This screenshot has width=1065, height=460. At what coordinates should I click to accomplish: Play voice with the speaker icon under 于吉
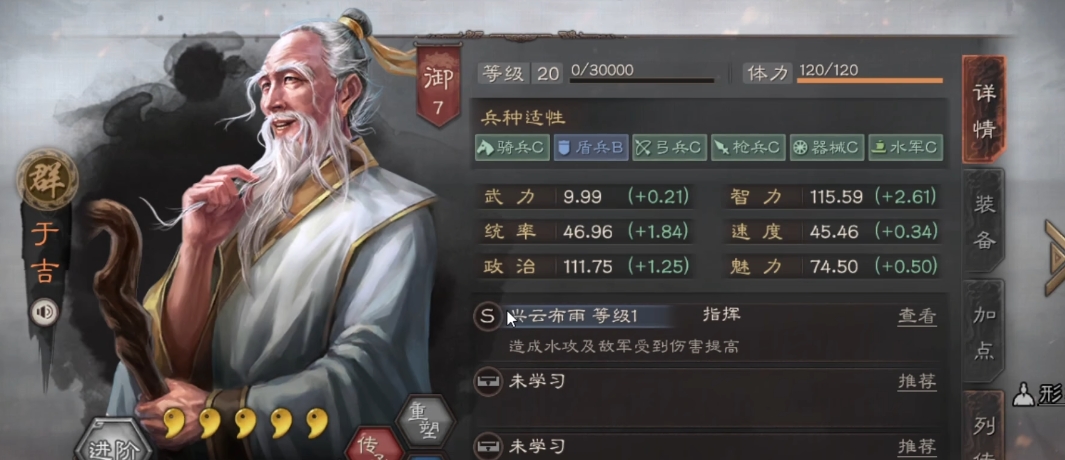coord(43,313)
